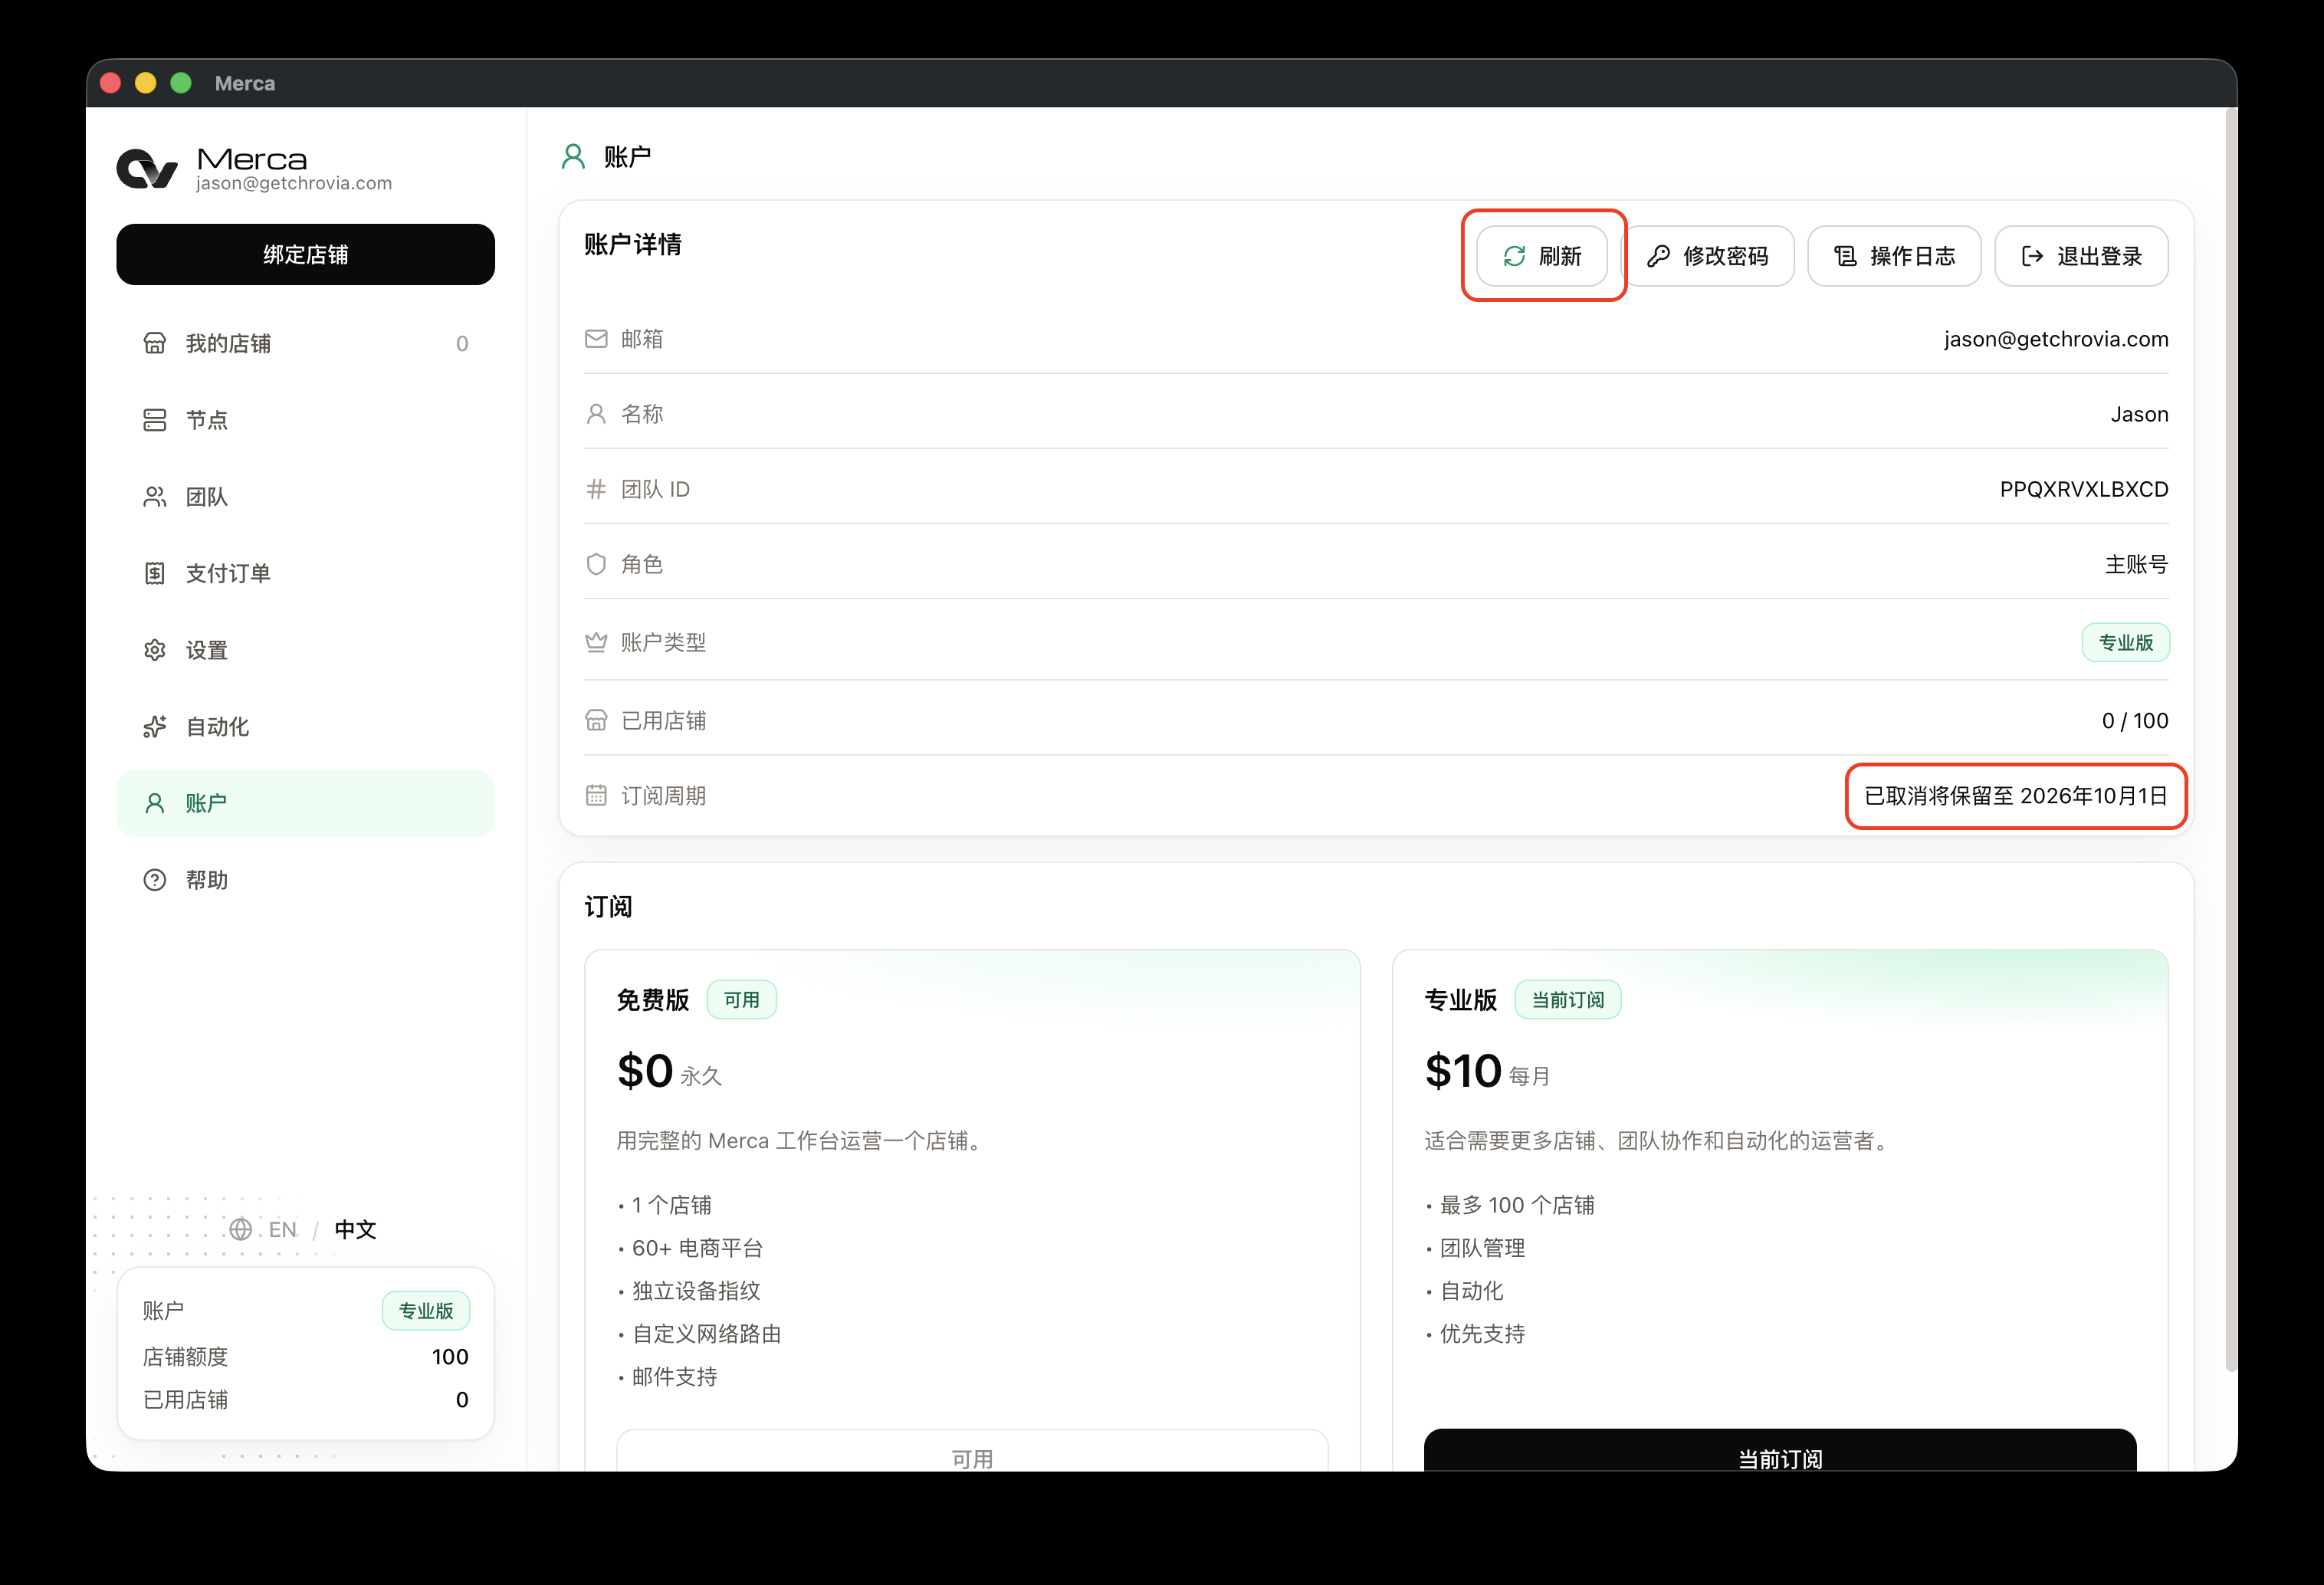Click the refresh arrows icon in 刷新
Screen dimensions: 2324x1585
[x=1514, y=256]
